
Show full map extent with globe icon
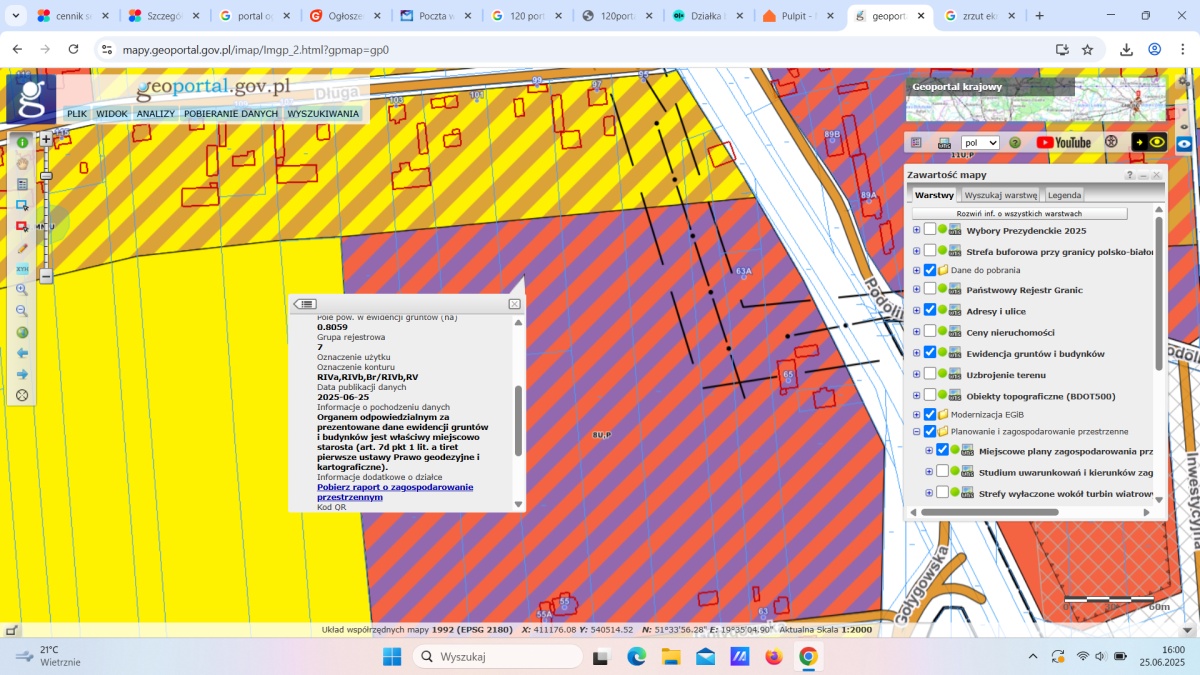pyautogui.click(x=22, y=332)
